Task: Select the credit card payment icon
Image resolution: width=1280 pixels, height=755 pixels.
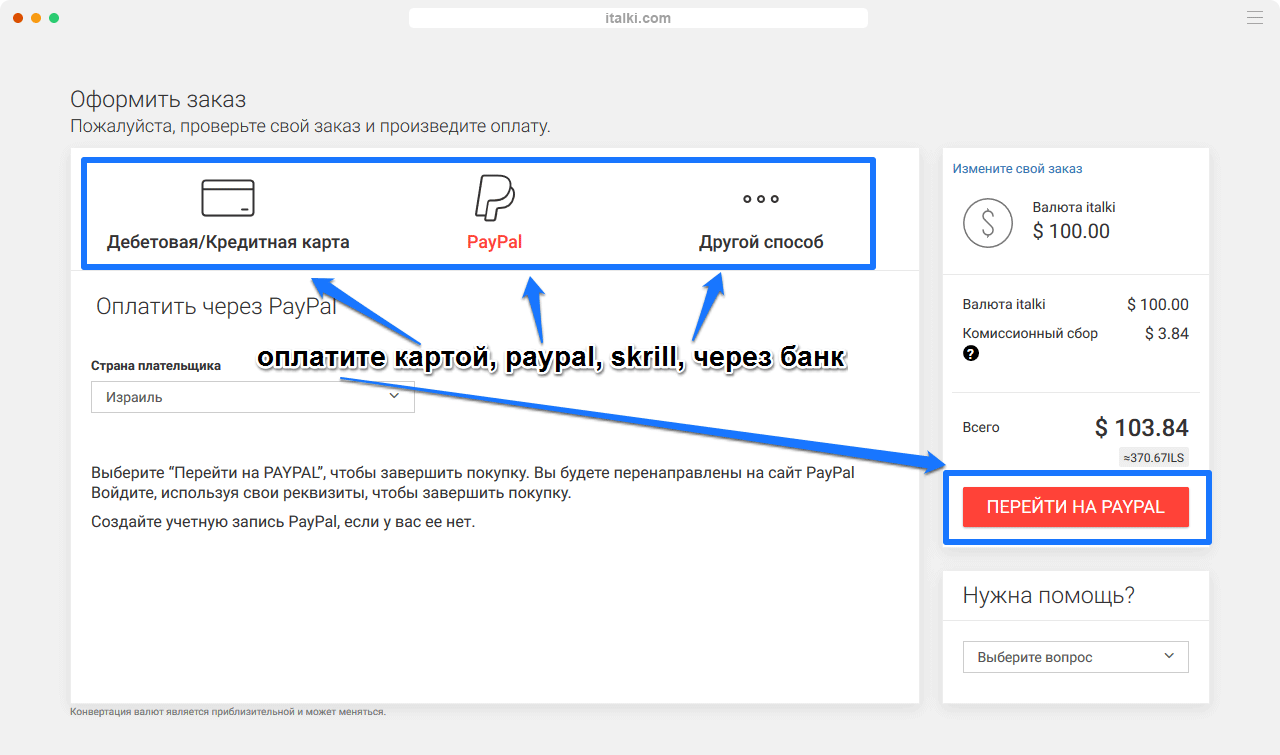Action: pos(228,198)
